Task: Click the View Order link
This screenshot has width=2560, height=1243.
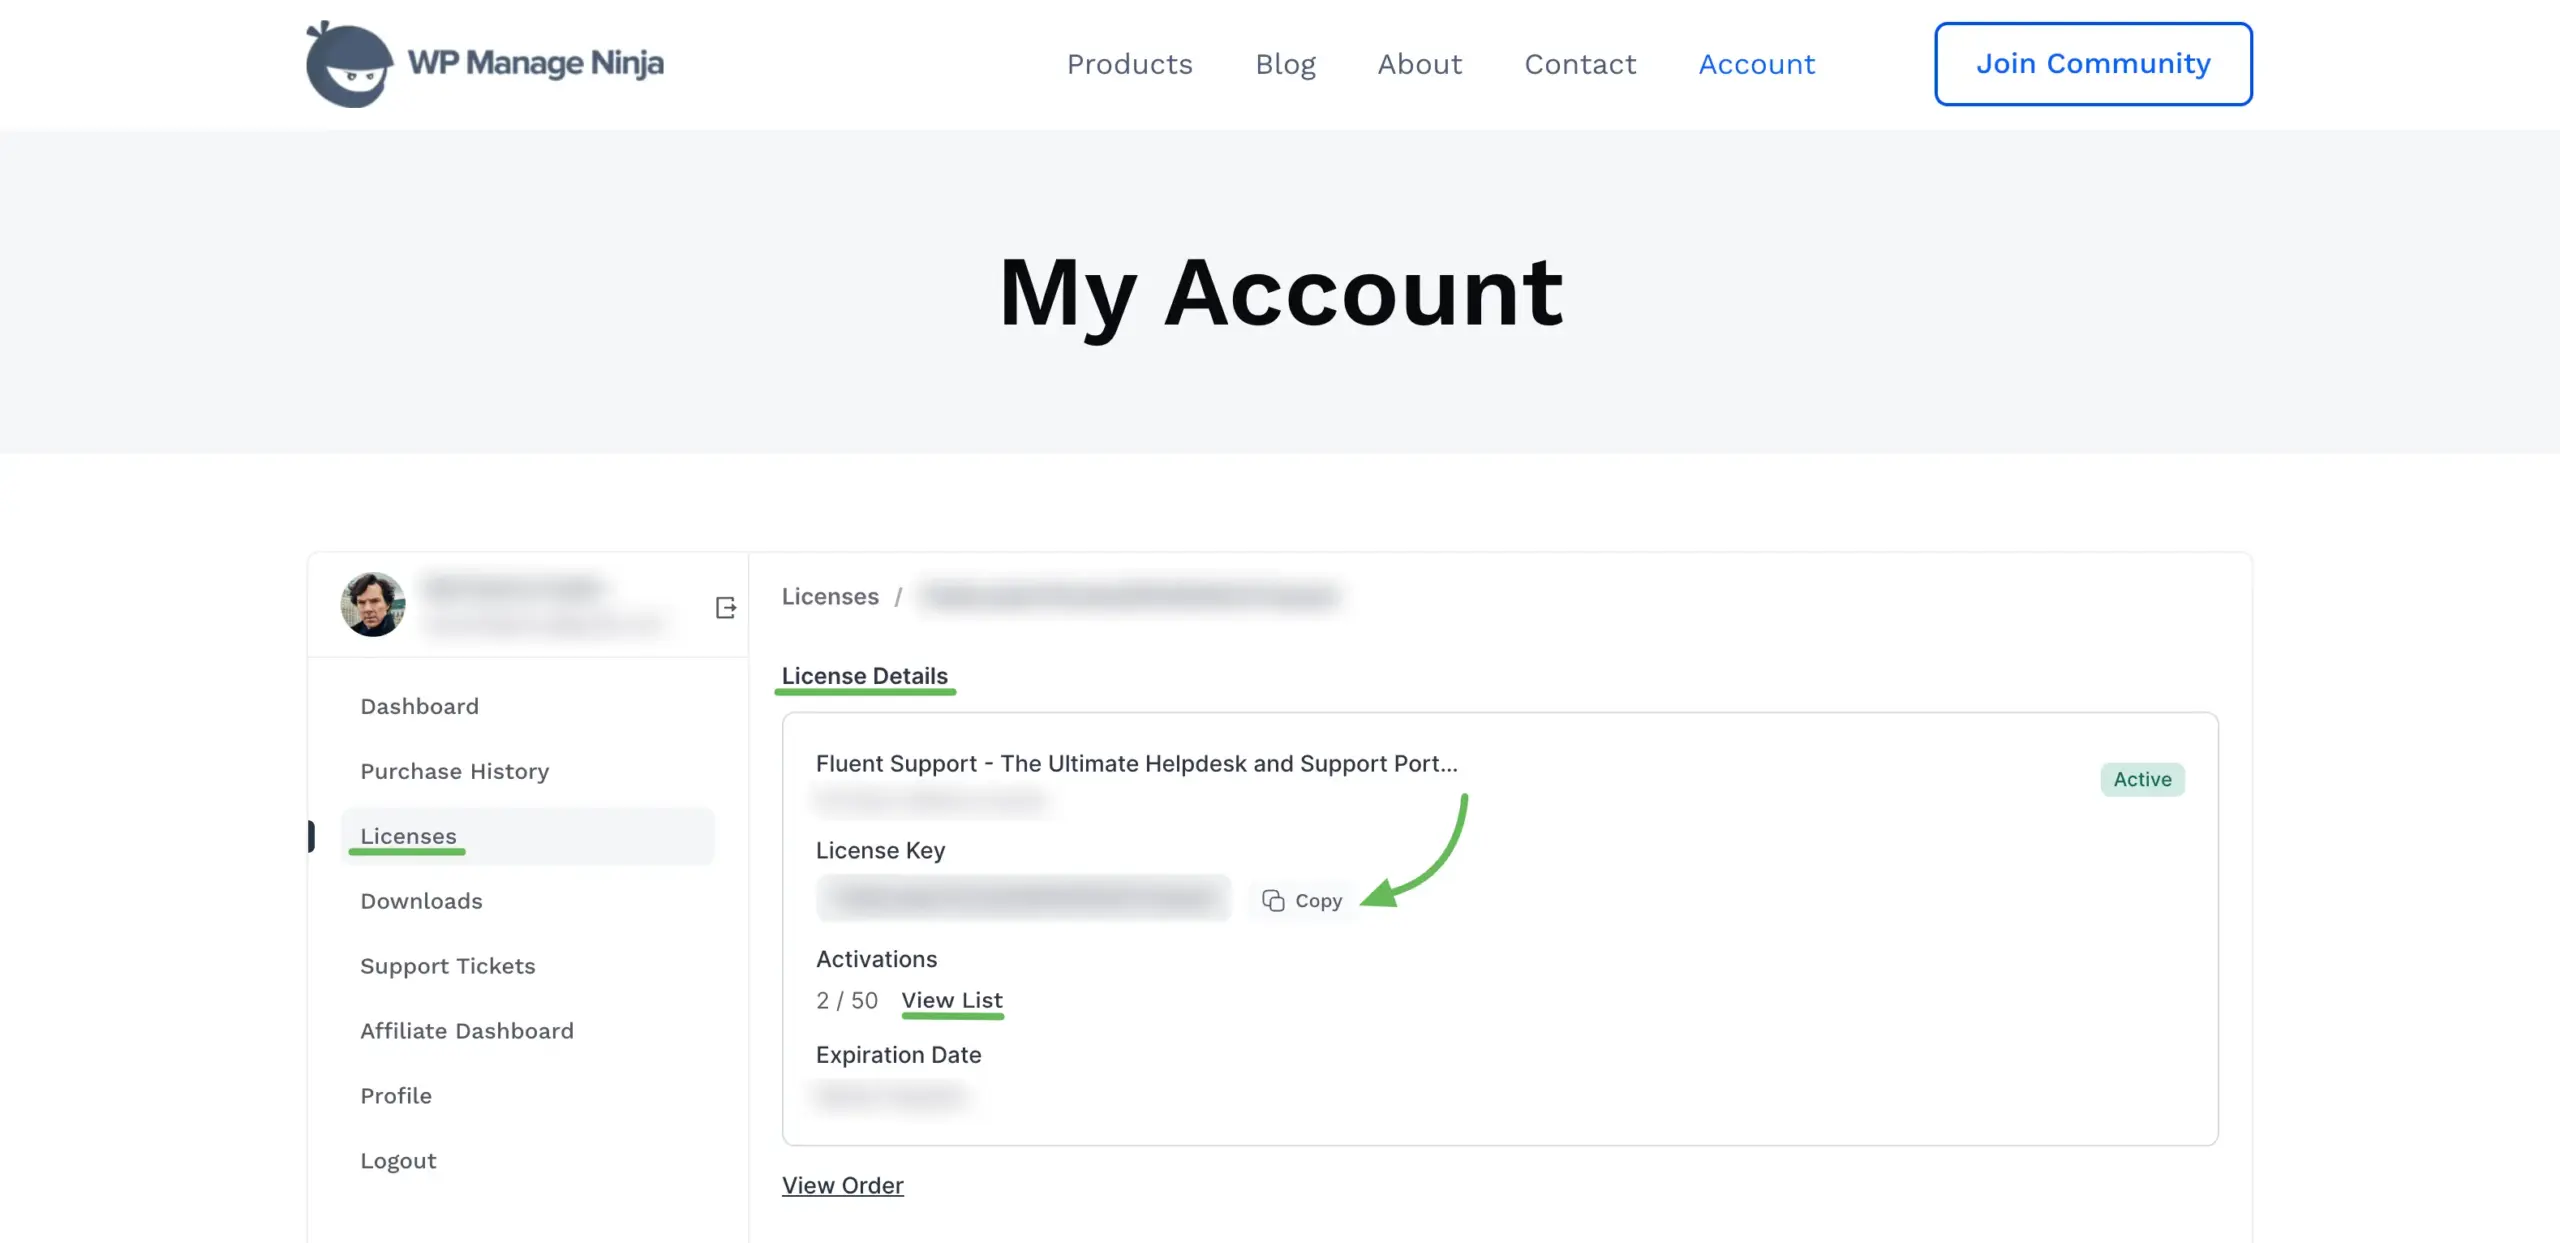Action: point(842,1185)
